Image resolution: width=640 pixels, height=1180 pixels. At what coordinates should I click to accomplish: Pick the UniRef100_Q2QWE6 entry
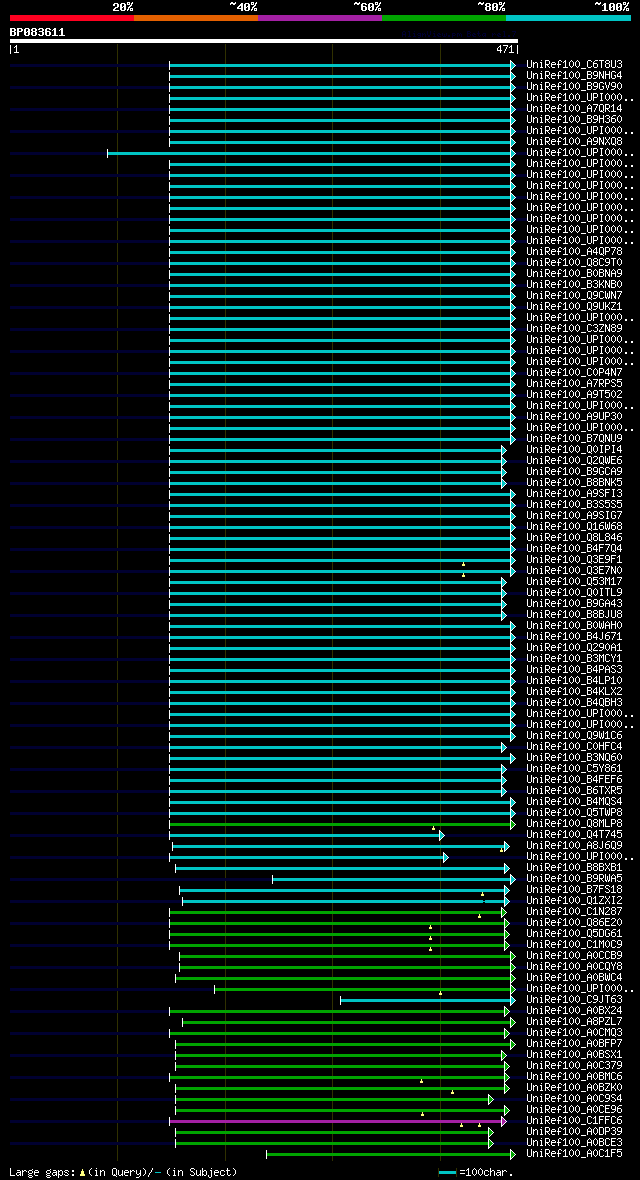(x=574, y=461)
